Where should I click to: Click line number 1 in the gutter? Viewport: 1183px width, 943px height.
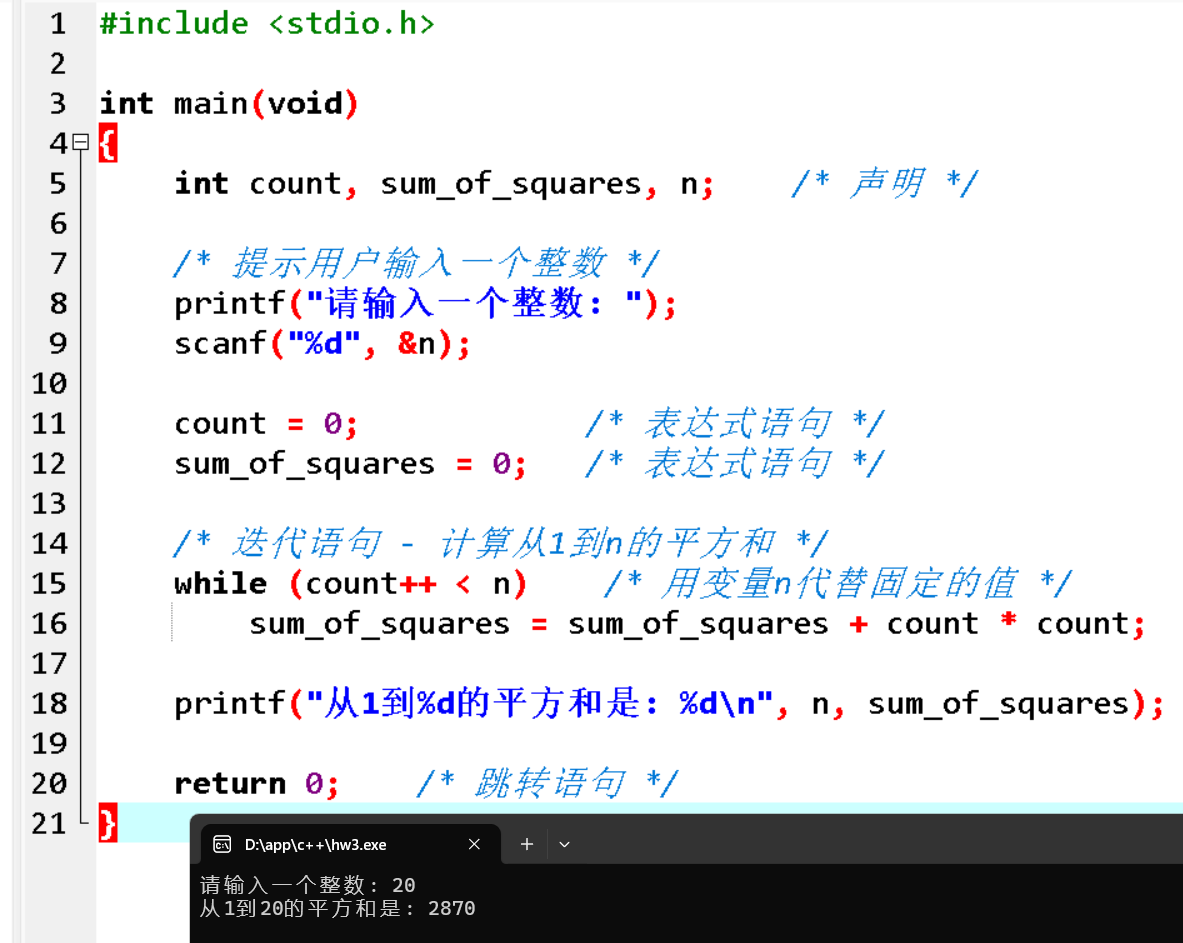tap(58, 24)
